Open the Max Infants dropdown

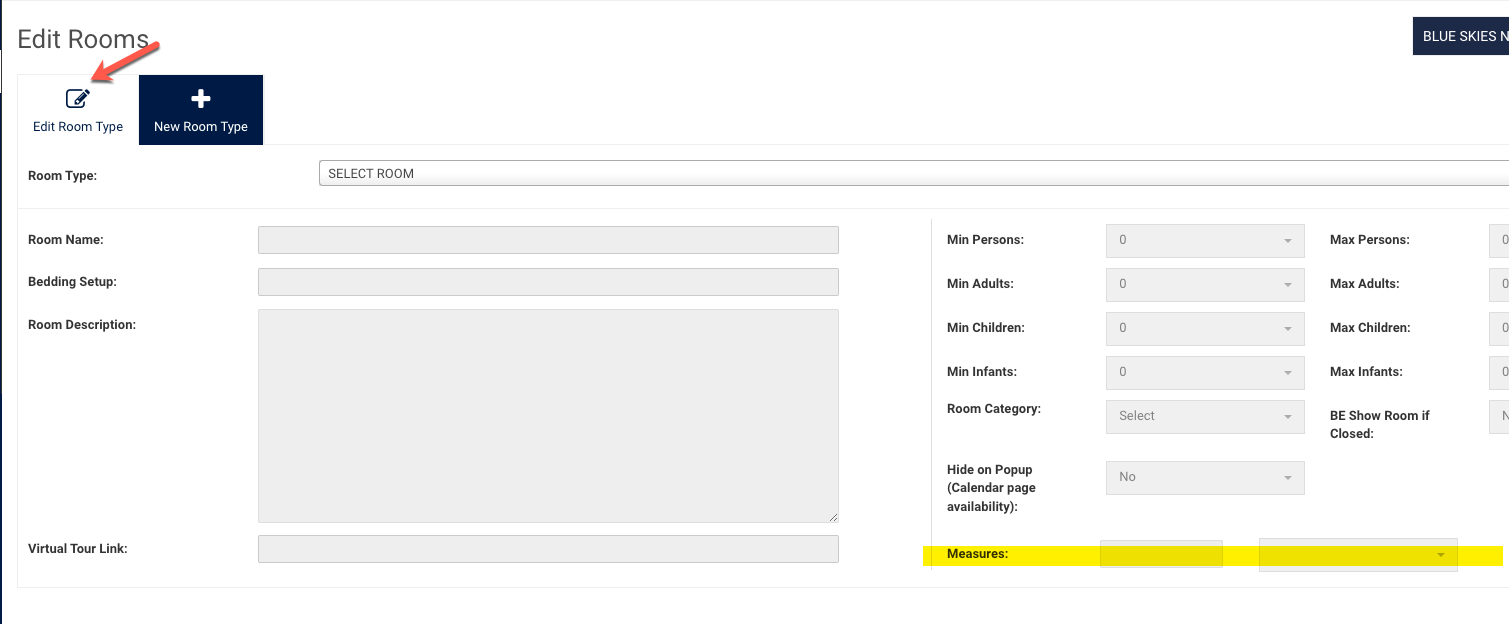coord(1499,372)
